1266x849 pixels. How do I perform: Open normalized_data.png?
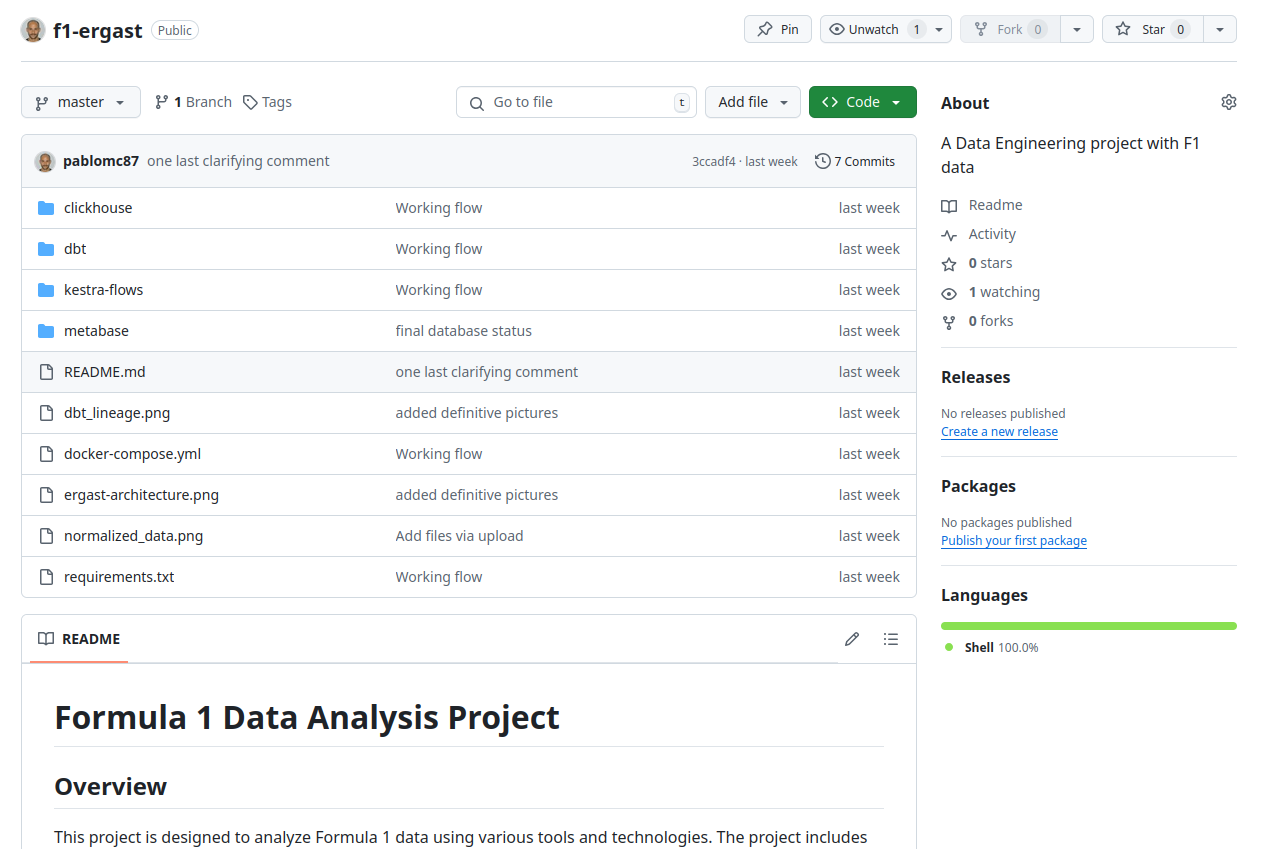(133, 536)
